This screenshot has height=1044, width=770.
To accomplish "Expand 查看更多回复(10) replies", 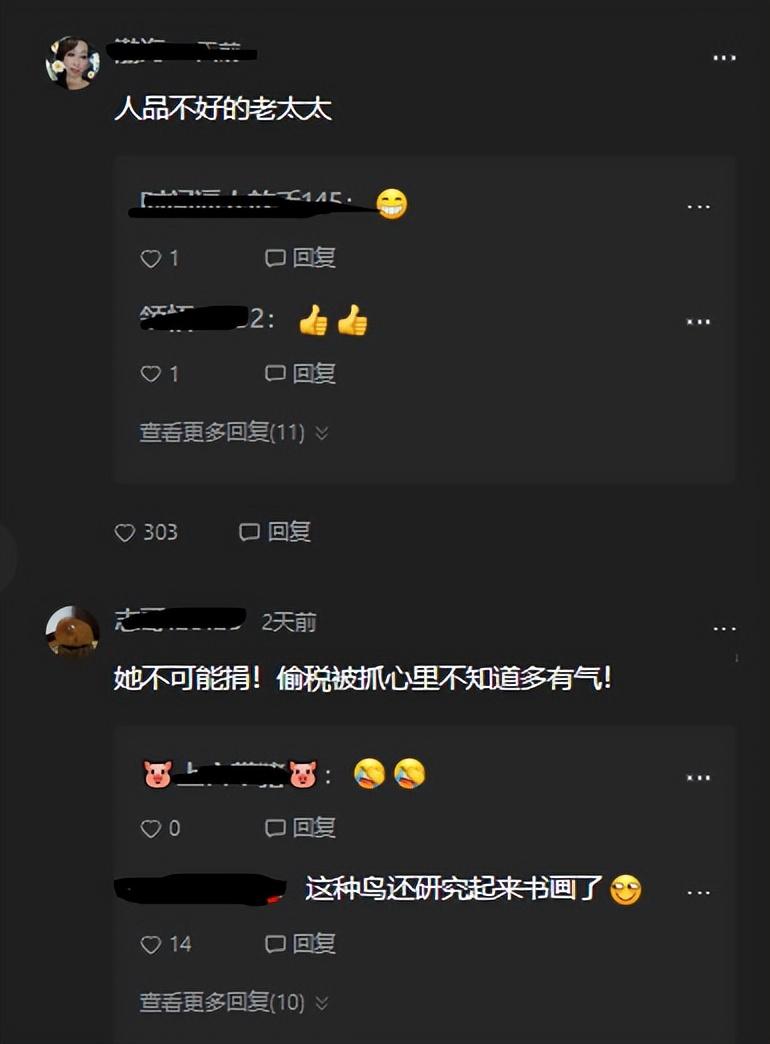I will point(234,1002).
